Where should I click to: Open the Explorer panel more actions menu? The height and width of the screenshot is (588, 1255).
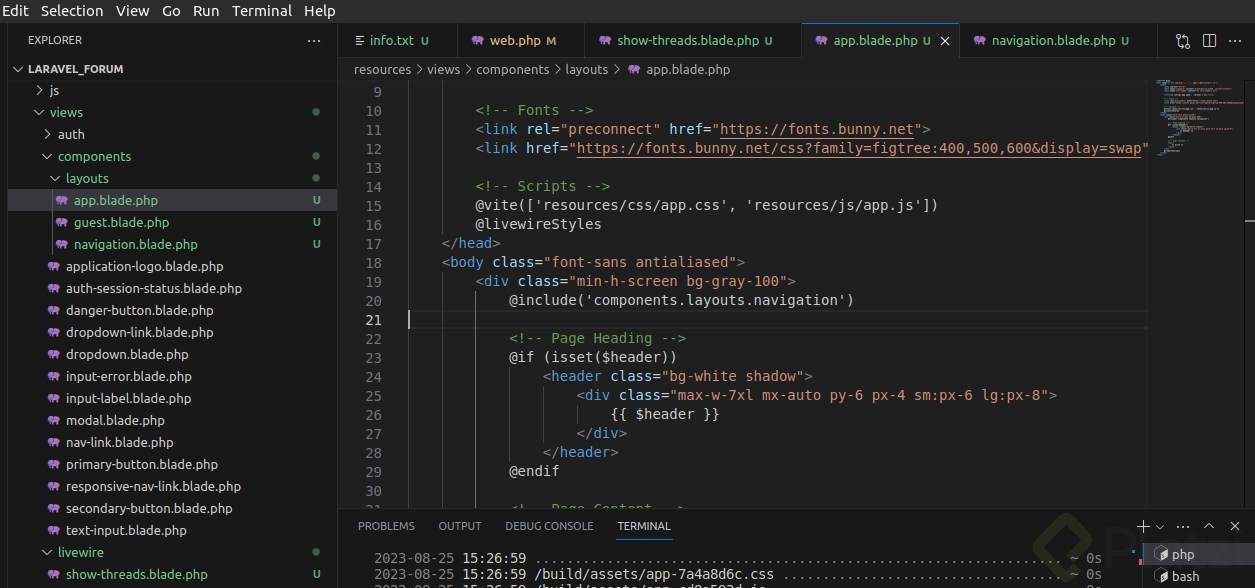pos(314,41)
